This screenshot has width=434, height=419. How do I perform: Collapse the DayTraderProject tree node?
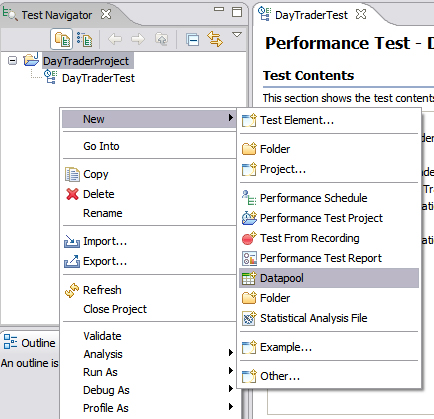click(12, 61)
